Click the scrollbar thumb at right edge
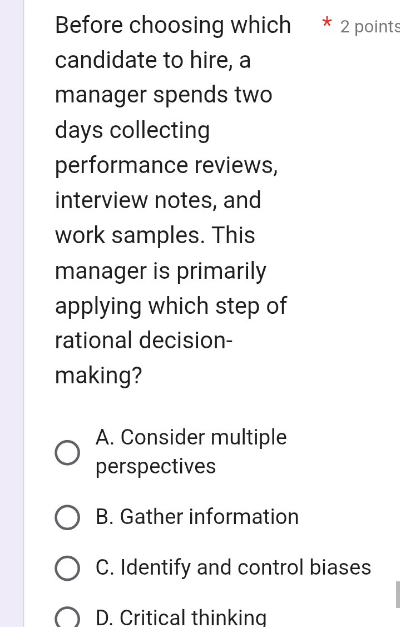This screenshot has height=627, width=400. 398,595
